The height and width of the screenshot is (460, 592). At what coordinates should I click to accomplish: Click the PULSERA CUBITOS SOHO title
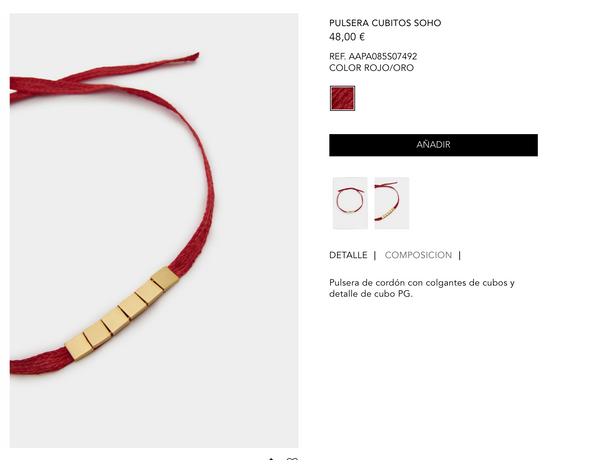click(385, 23)
